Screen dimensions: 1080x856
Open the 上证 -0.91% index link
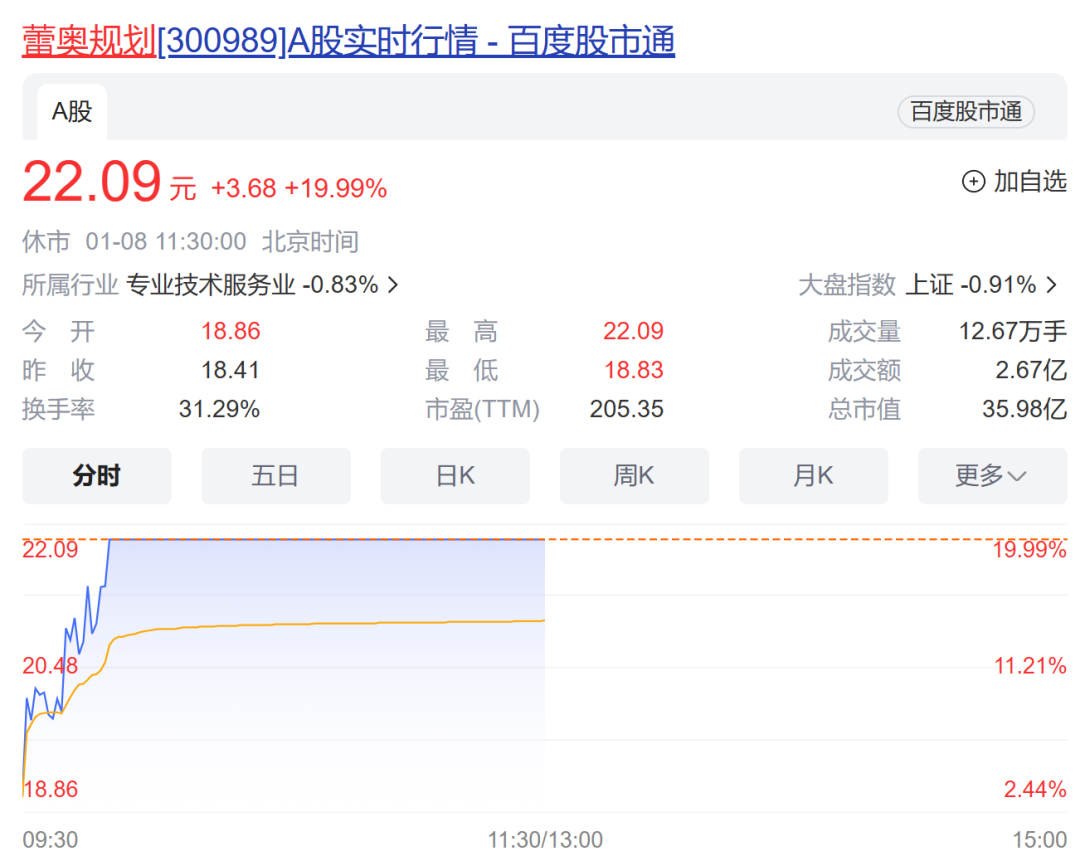(971, 284)
